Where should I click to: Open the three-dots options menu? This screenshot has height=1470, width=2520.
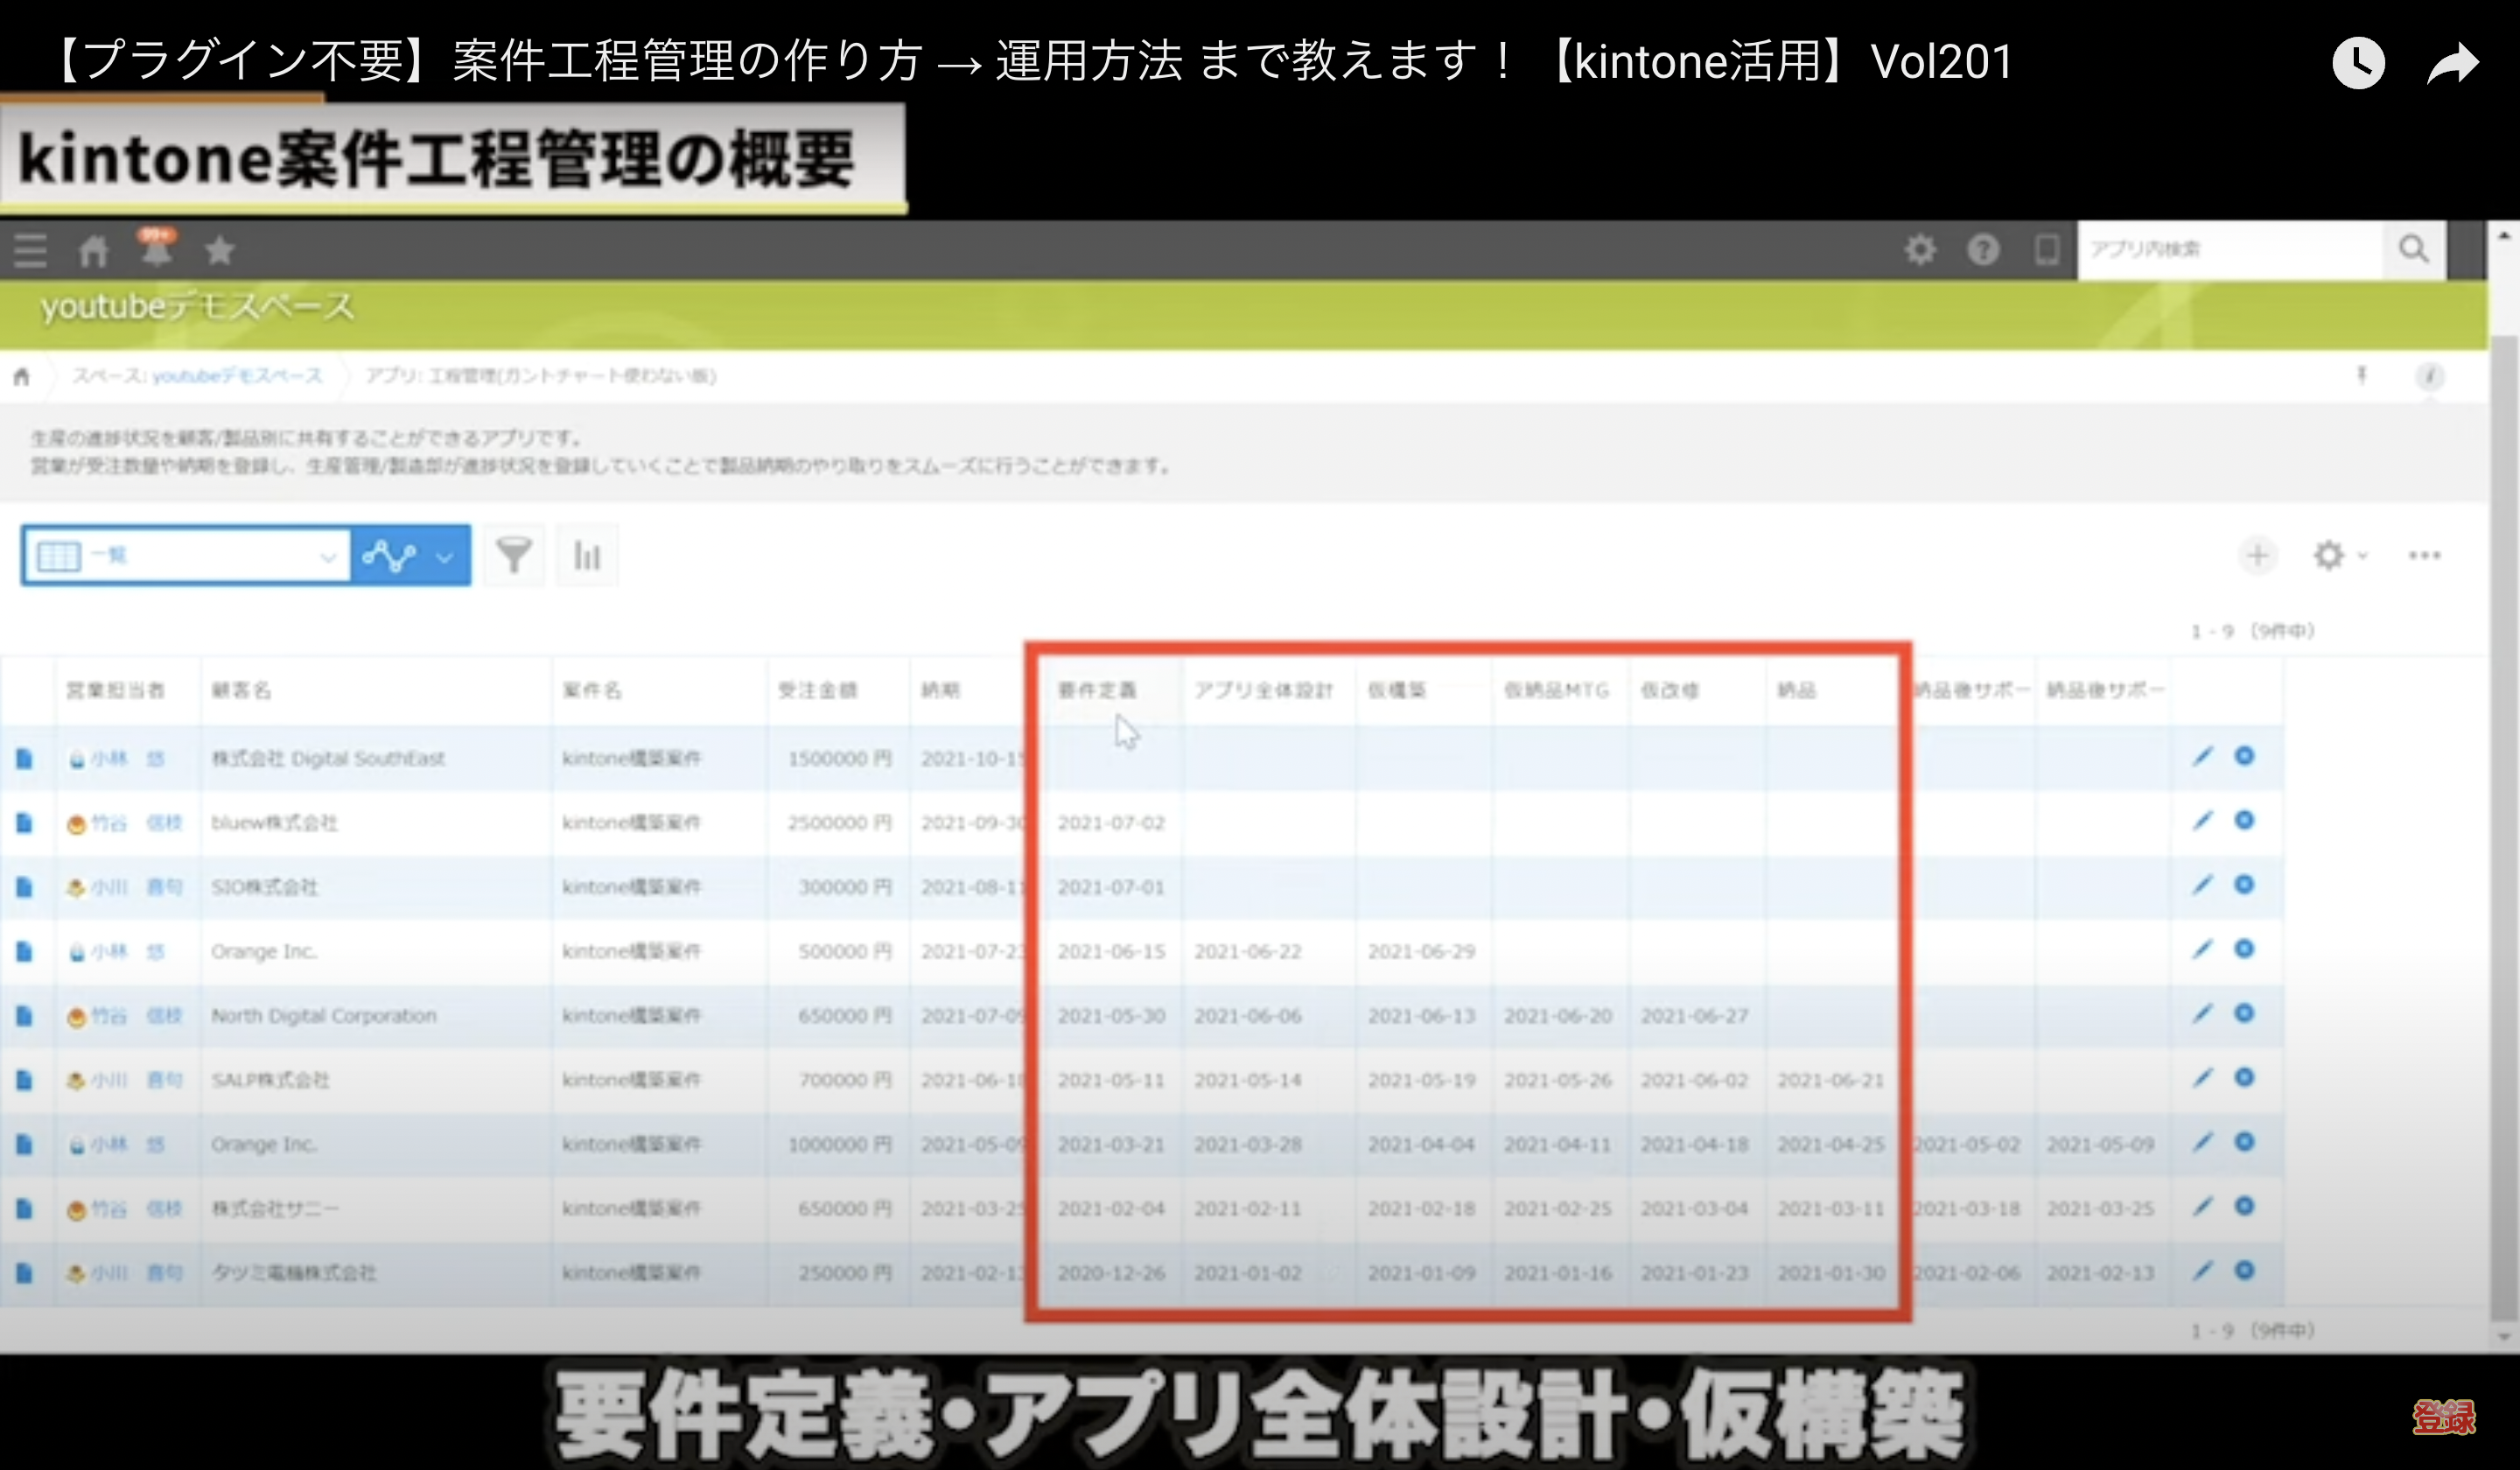coord(2424,555)
